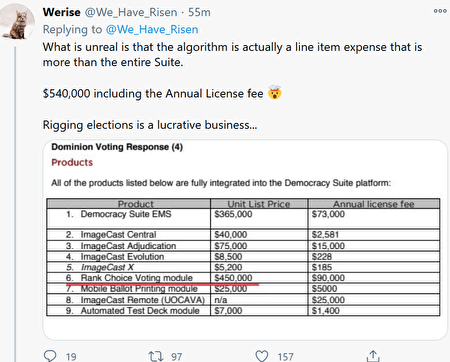
Task: Click the retweet count 97
Action: coord(177,357)
